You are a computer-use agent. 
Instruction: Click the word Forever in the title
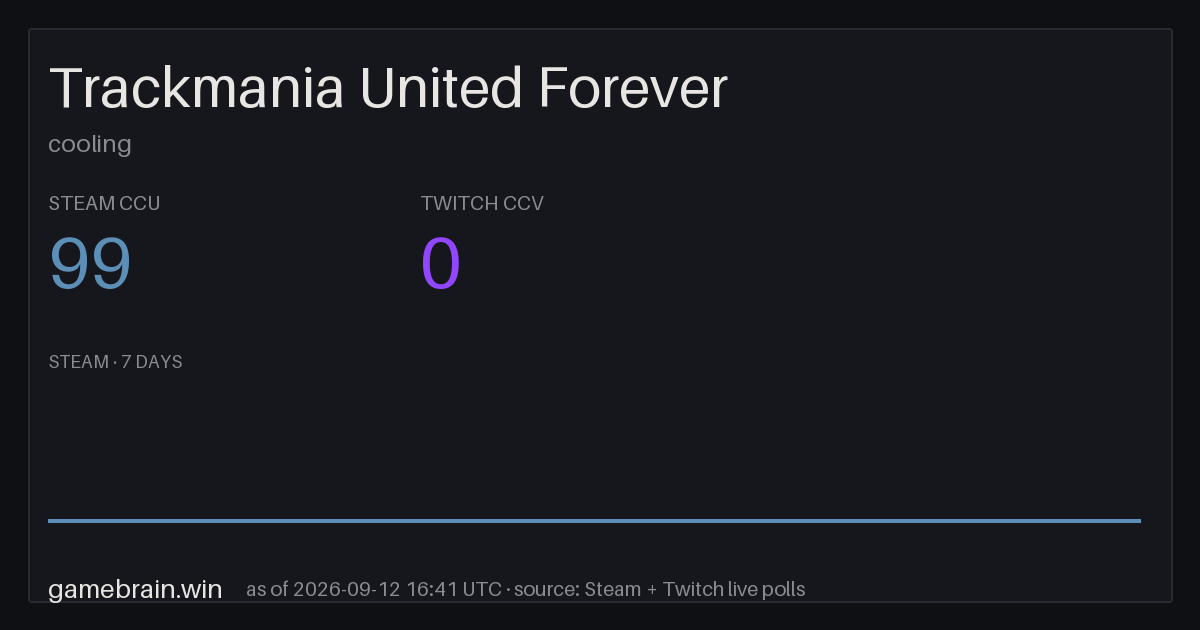pos(633,88)
